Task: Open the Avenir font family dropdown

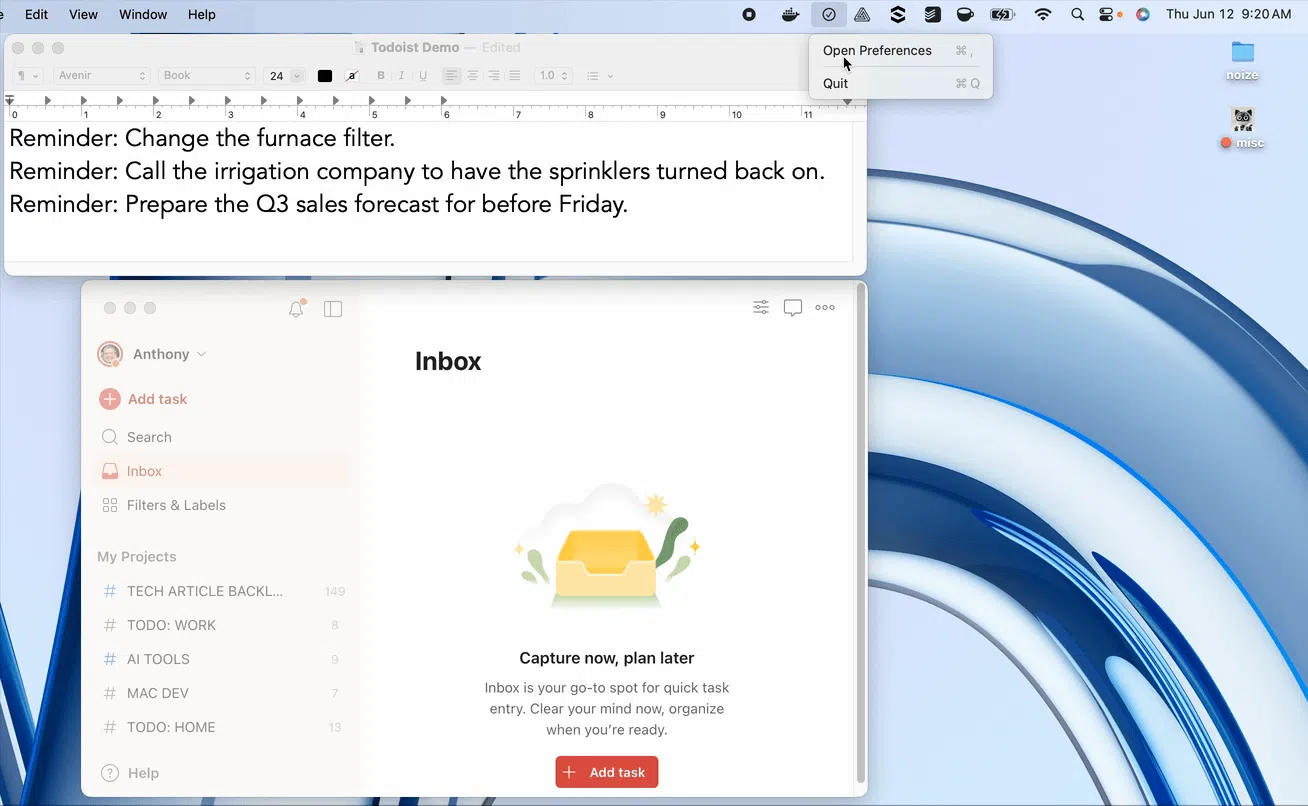Action: click(x=101, y=76)
